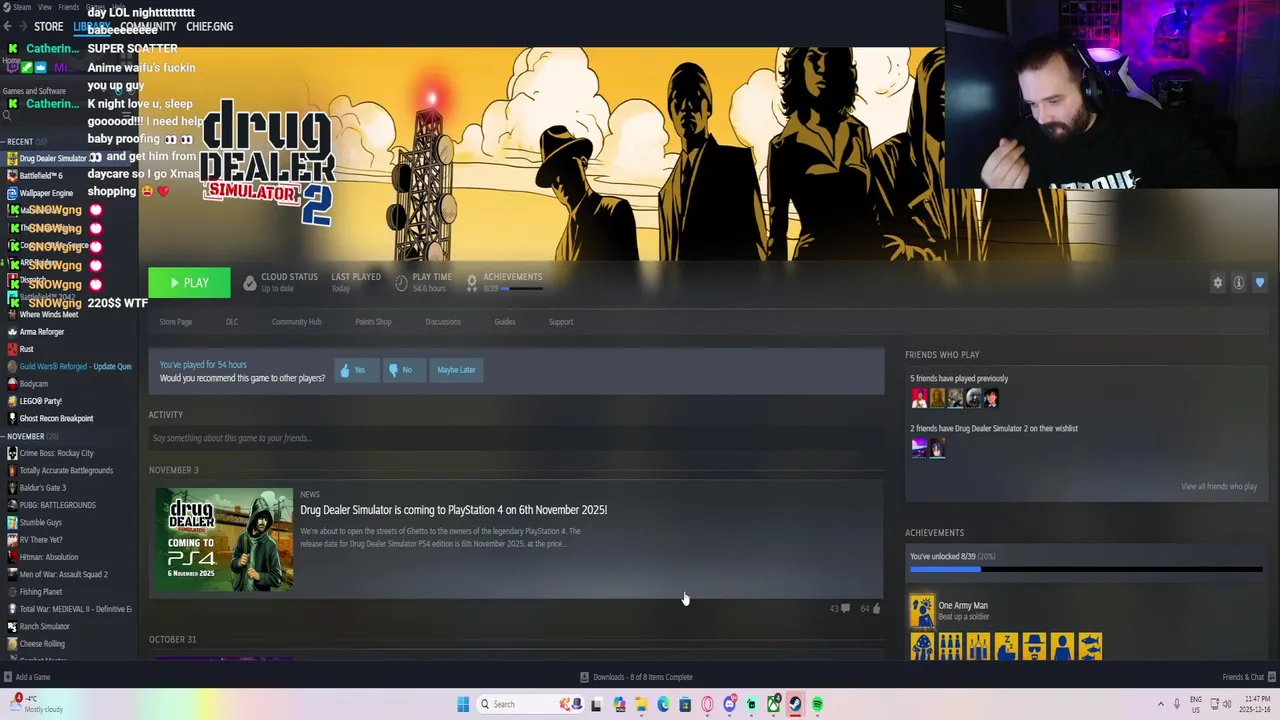The width and height of the screenshot is (1280, 720).
Task: Click the mushroom achievement icon
Action: pyautogui.click(x=922, y=647)
